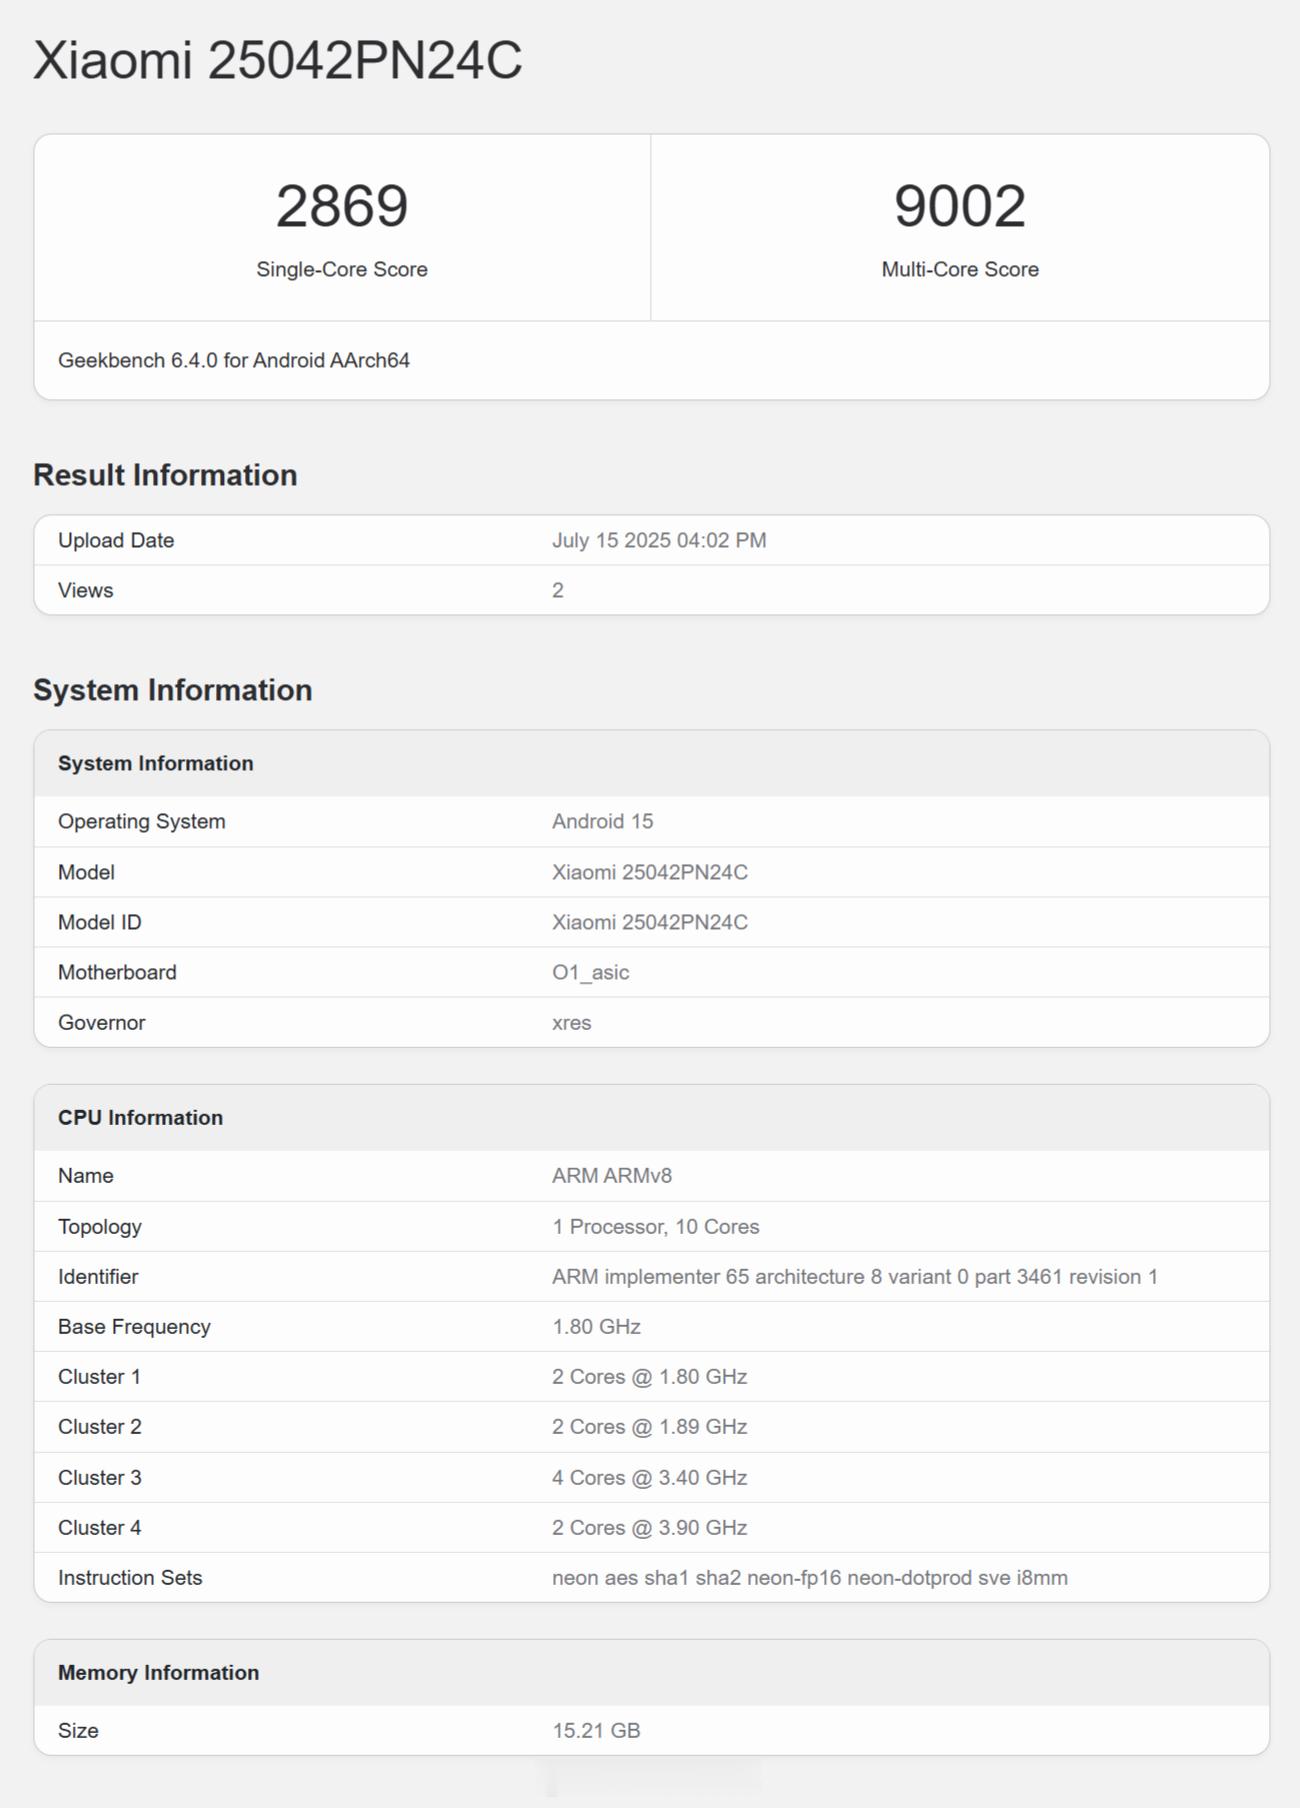Select the Model value Xiaomi 25042PN24C
Image resolution: width=1300 pixels, height=1808 pixels.
[x=650, y=872]
